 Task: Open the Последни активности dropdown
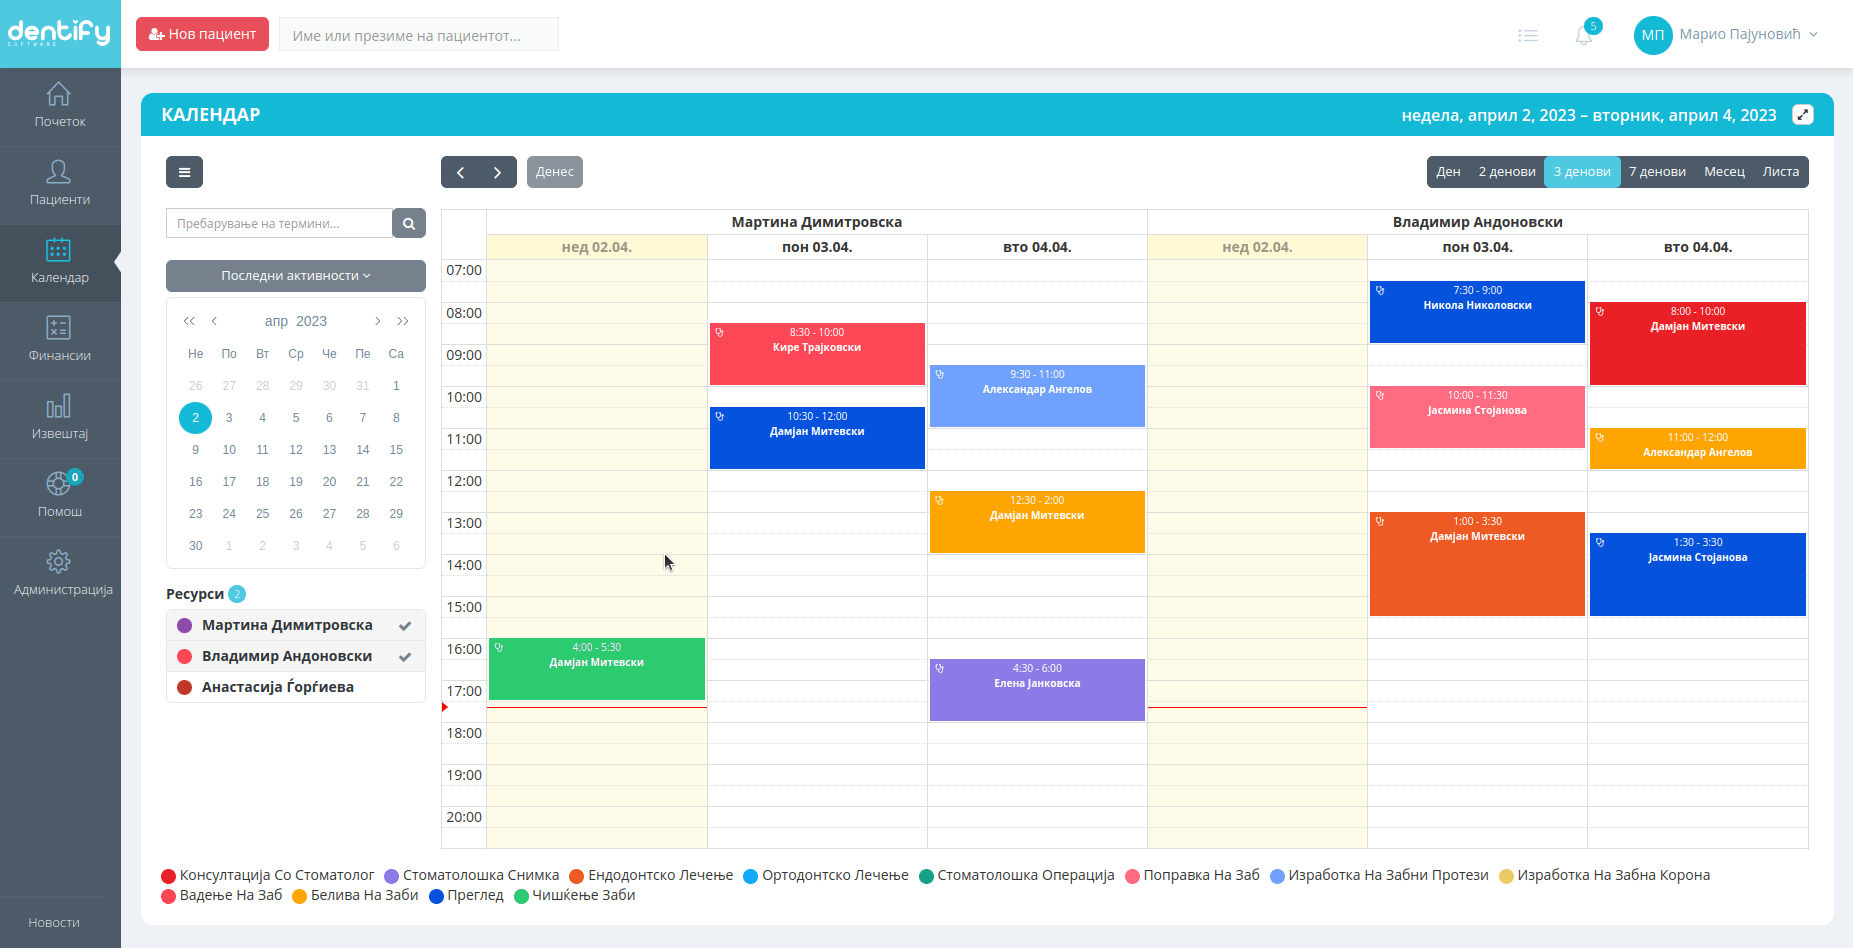pos(295,275)
